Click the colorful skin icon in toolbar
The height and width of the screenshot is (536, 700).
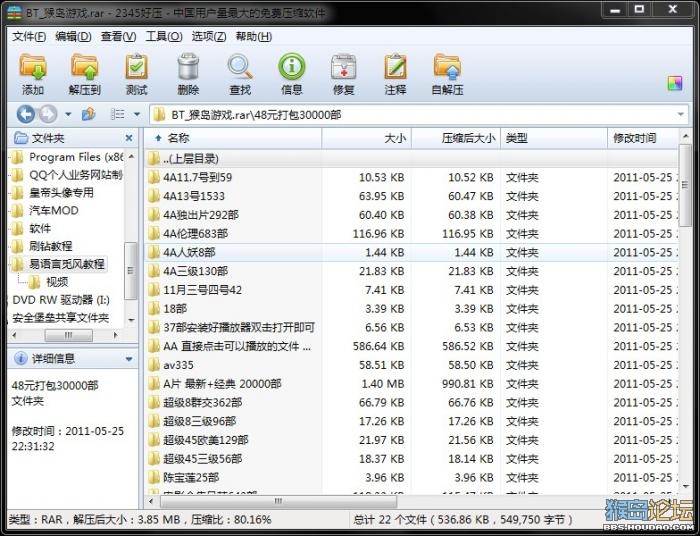coord(675,83)
